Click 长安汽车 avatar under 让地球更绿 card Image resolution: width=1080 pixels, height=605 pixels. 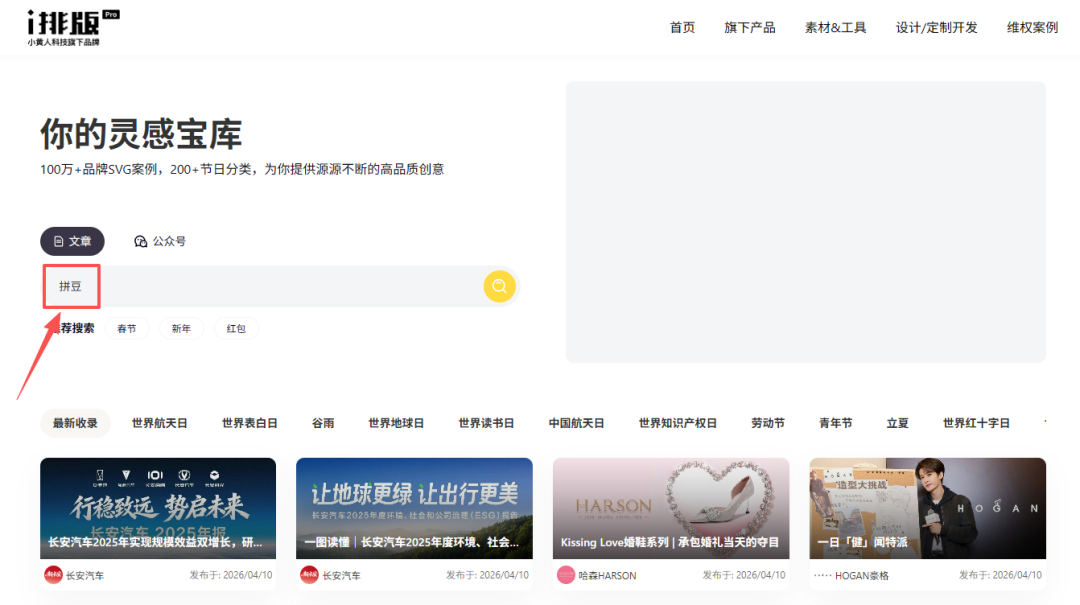[309, 575]
